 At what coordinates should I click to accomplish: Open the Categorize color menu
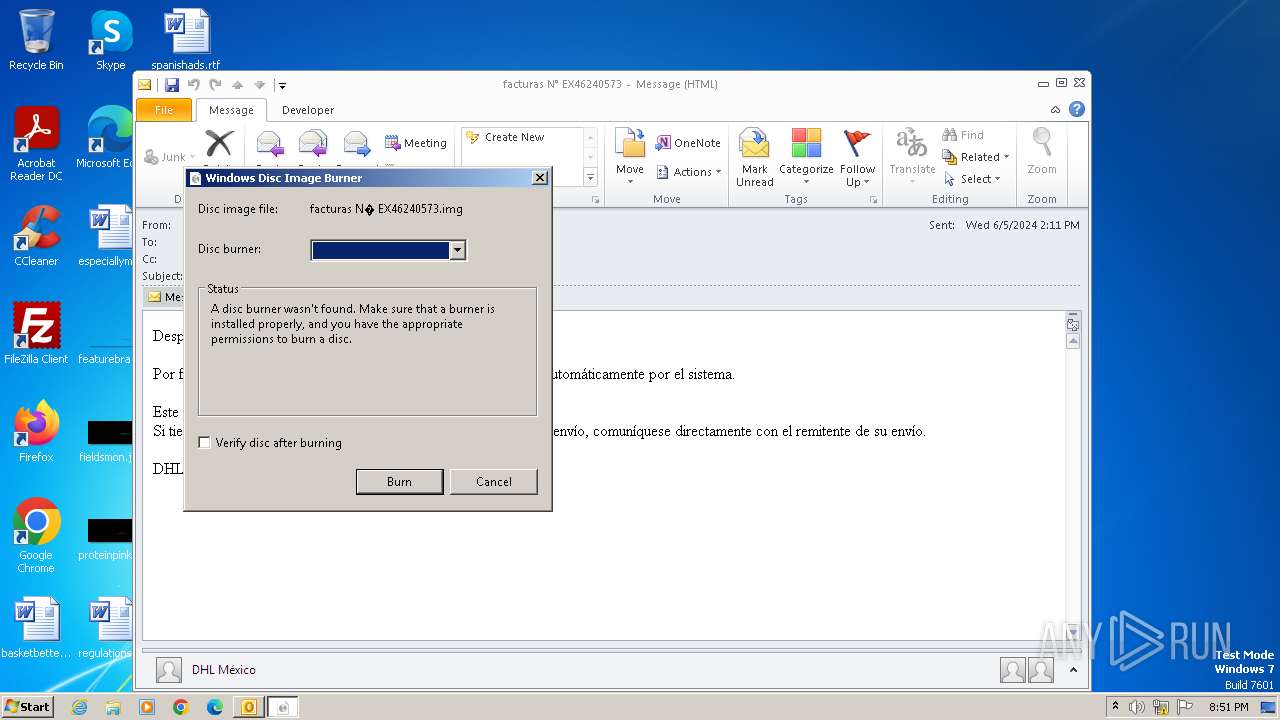(806, 157)
